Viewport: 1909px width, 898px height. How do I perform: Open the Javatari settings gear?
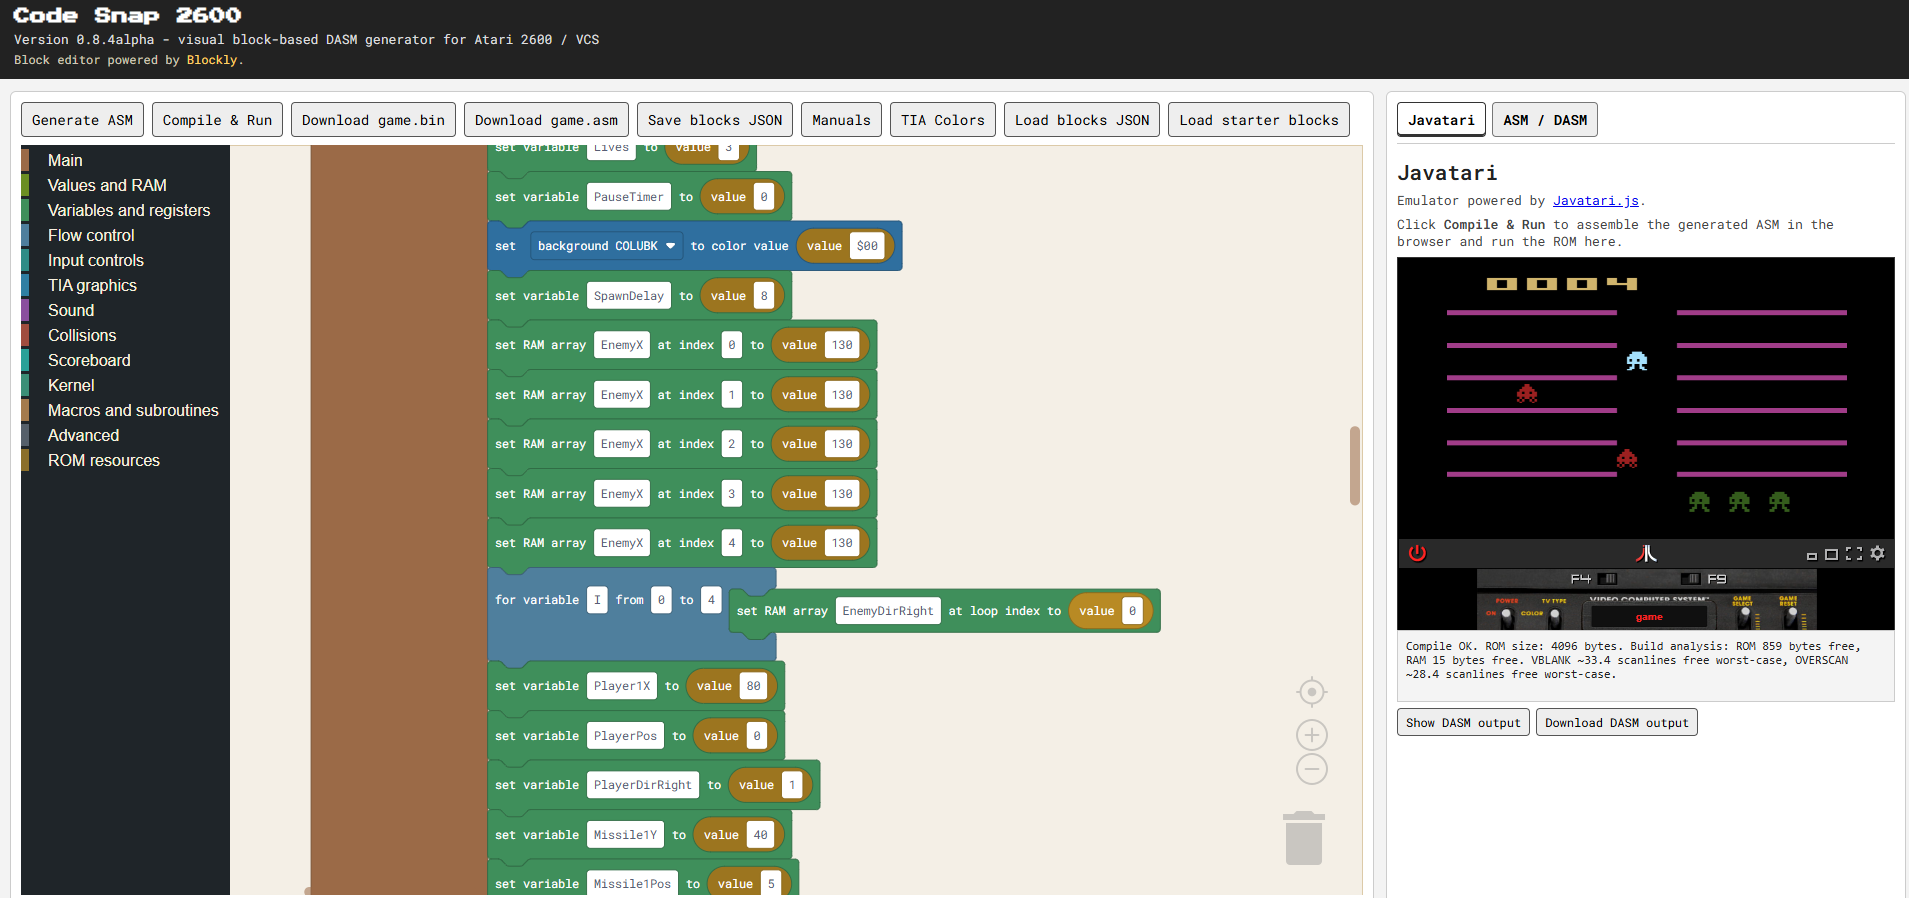[1877, 553]
